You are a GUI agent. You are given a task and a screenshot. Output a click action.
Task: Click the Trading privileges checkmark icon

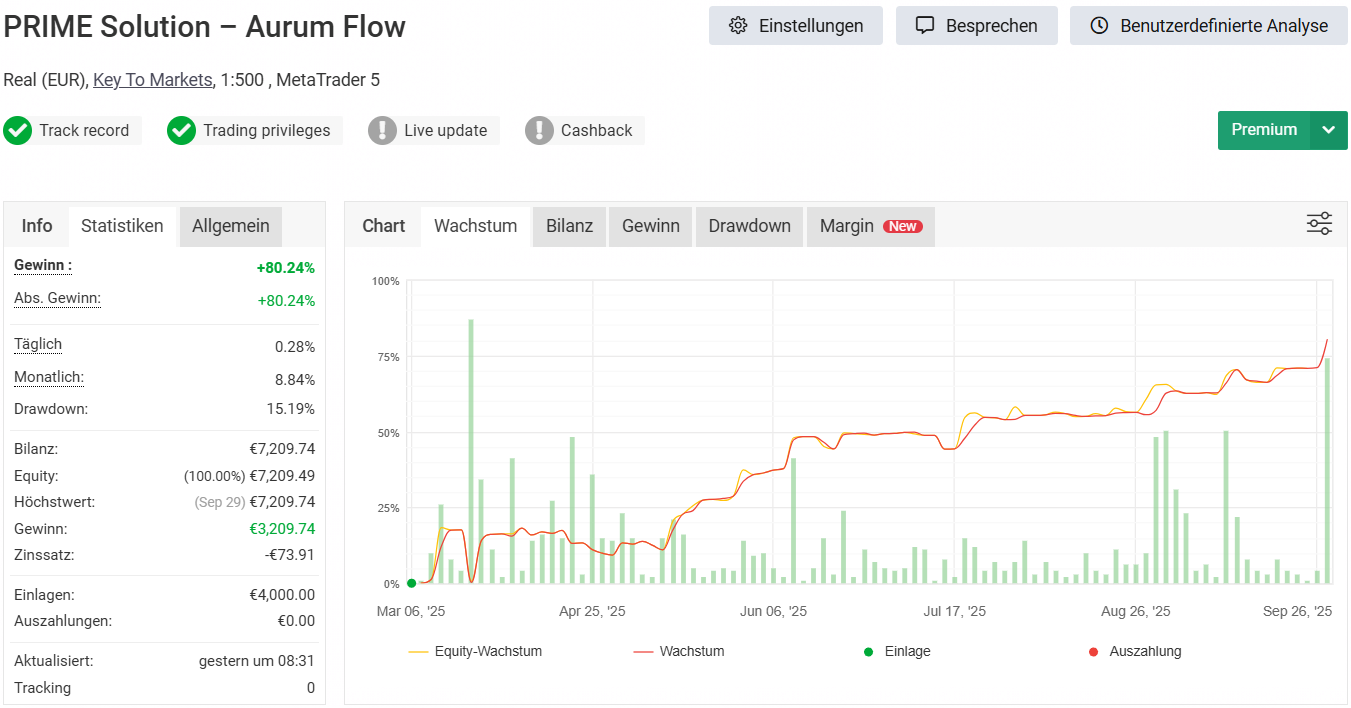click(x=181, y=131)
